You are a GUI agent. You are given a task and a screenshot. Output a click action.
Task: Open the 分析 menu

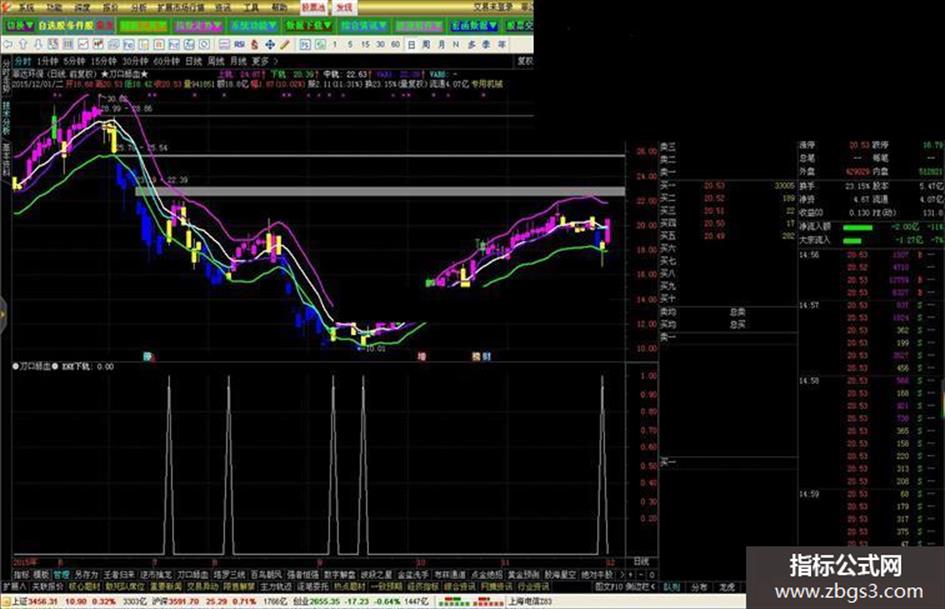coord(139,8)
